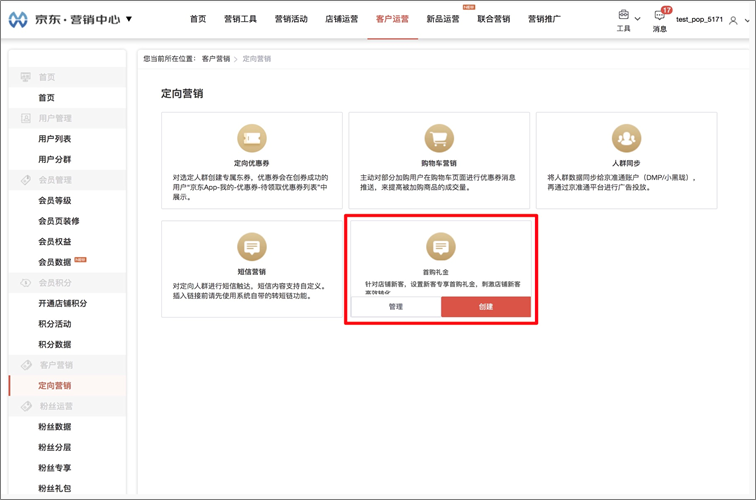The image size is (756, 500).
Task: Select 定向营销 in the sidebar
Action: (x=54, y=386)
